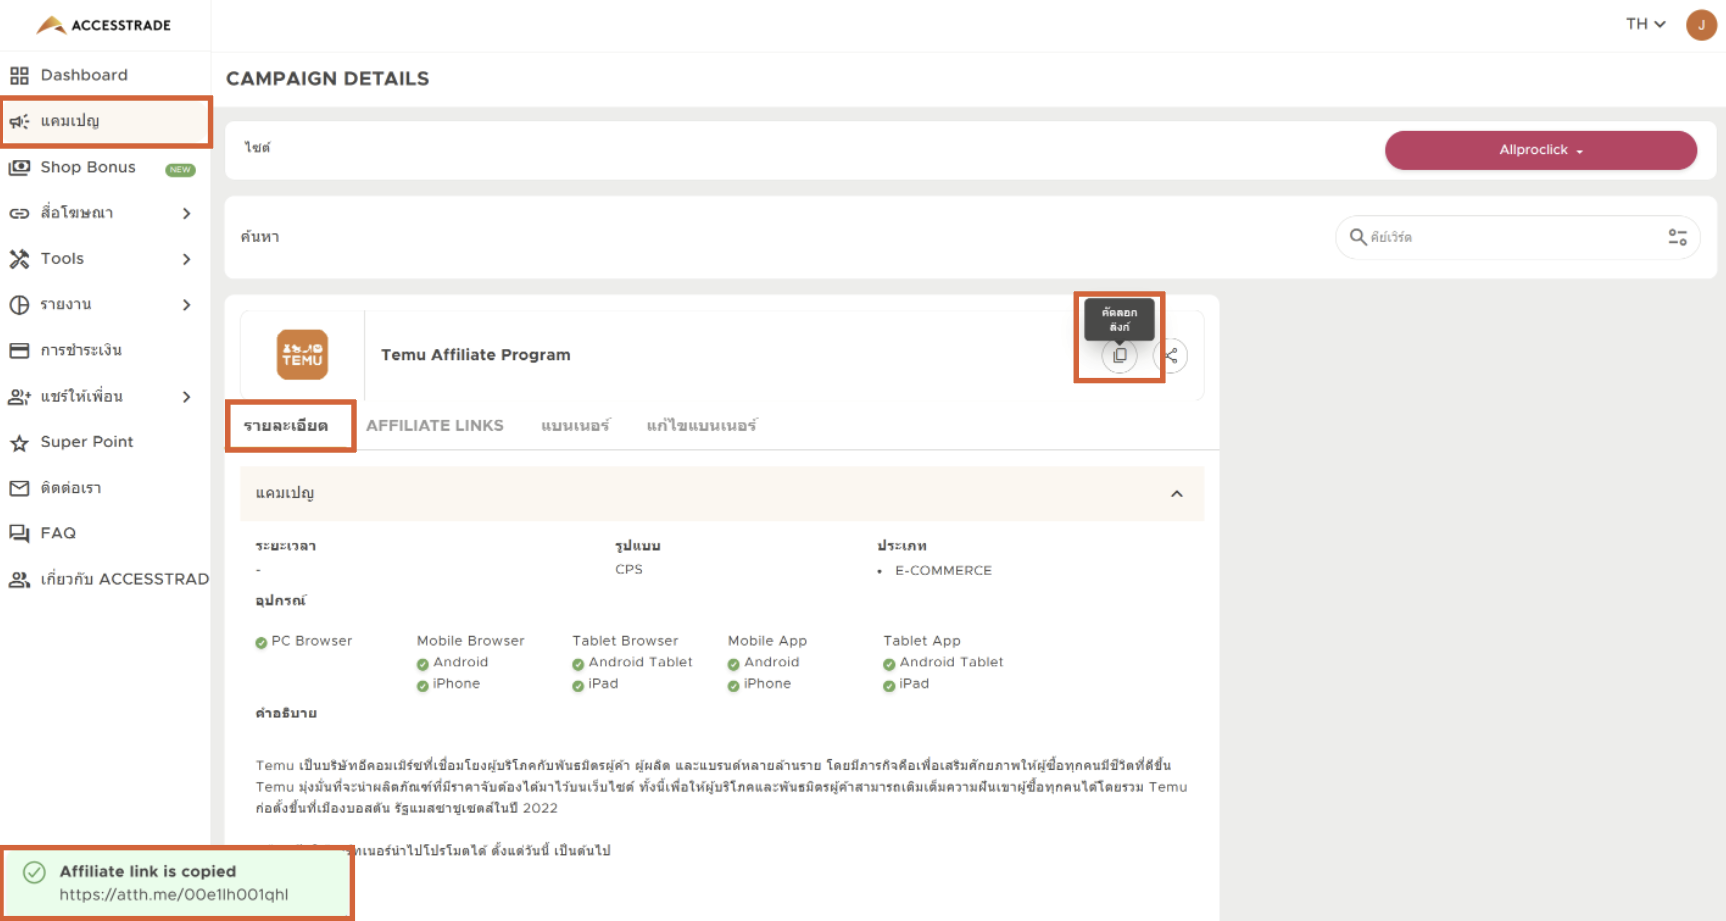Screen dimensions: 1726x921
Task: Click PC Browser green check icon
Action: 261,643
